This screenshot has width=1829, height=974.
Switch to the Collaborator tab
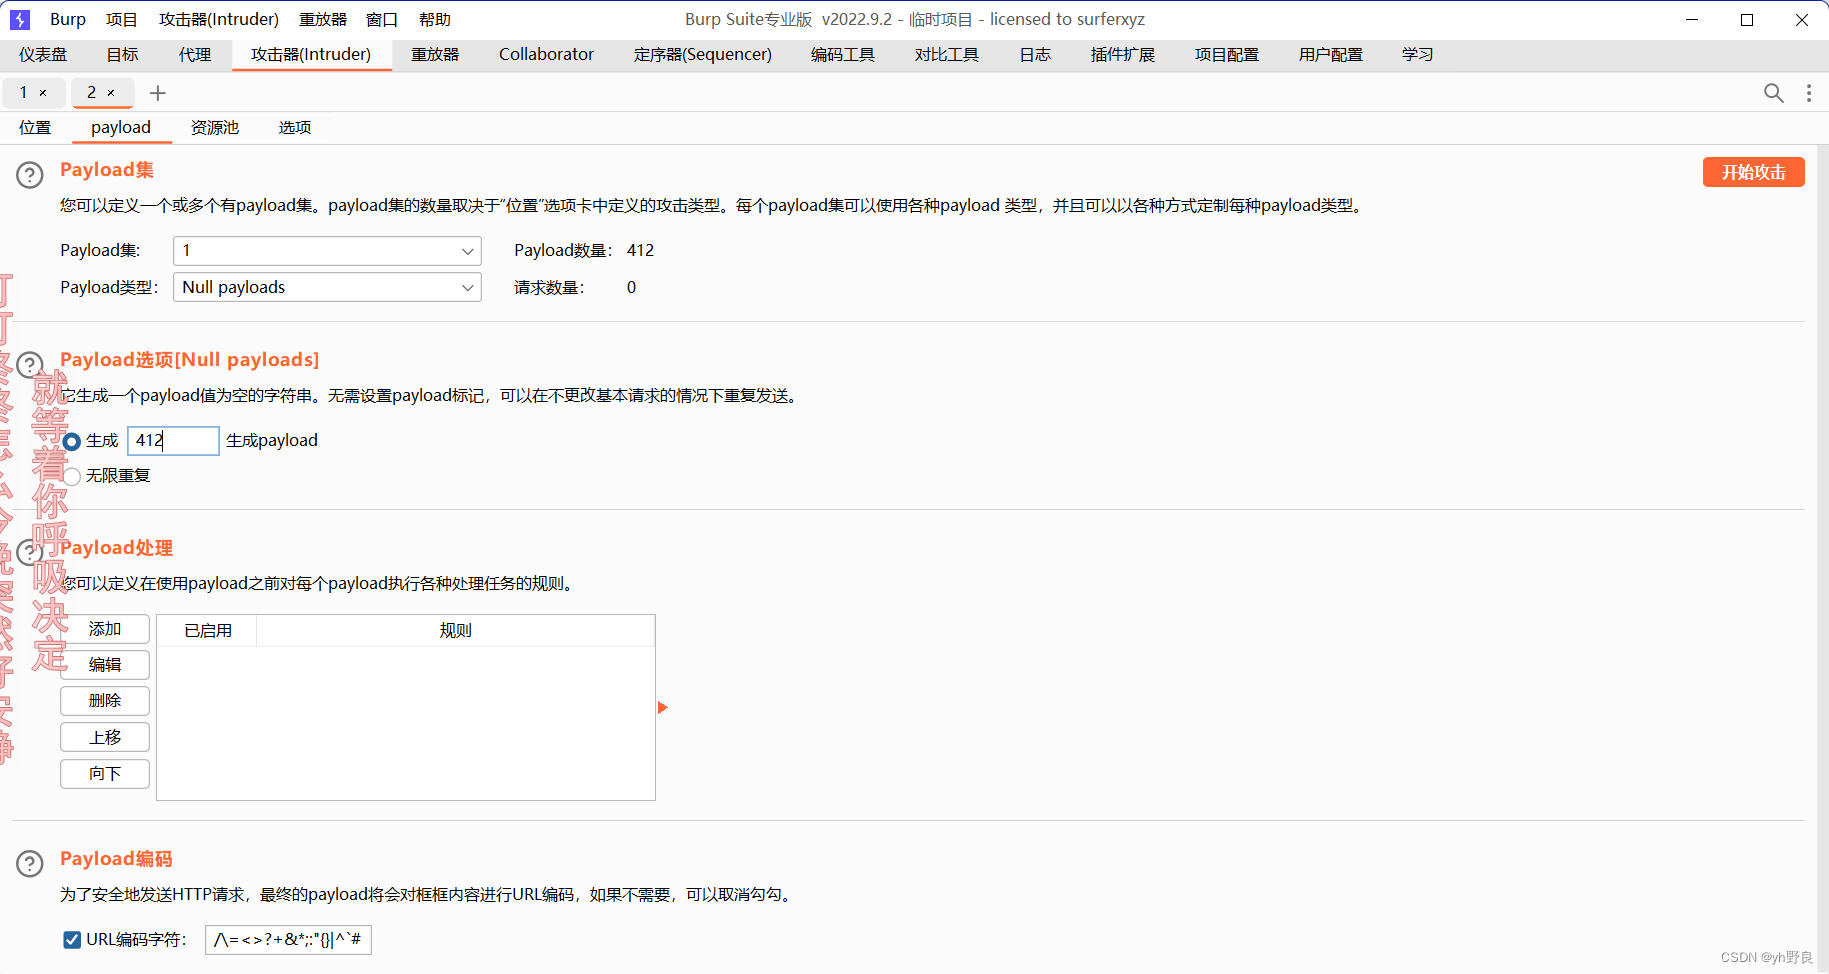tap(546, 55)
